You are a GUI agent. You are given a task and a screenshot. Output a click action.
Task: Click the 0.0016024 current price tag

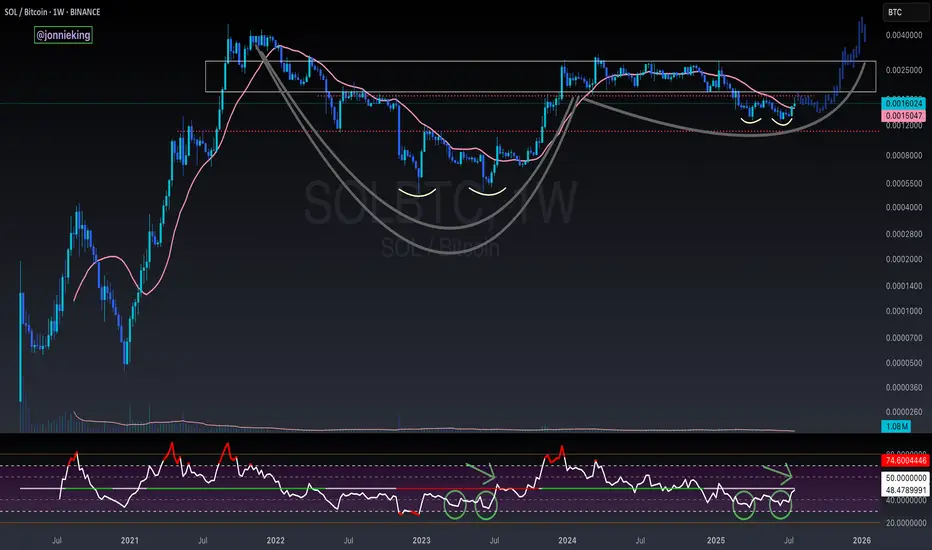pos(903,103)
